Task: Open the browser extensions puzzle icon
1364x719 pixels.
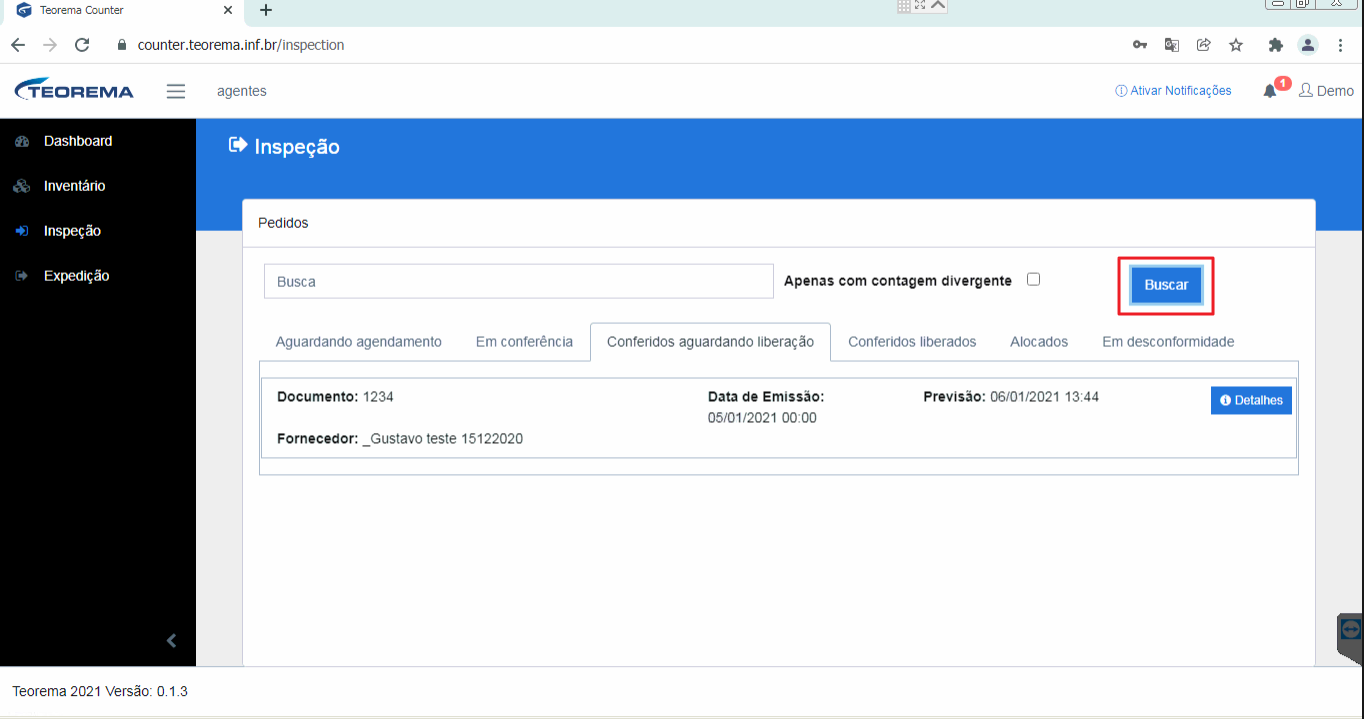Action: [1275, 45]
